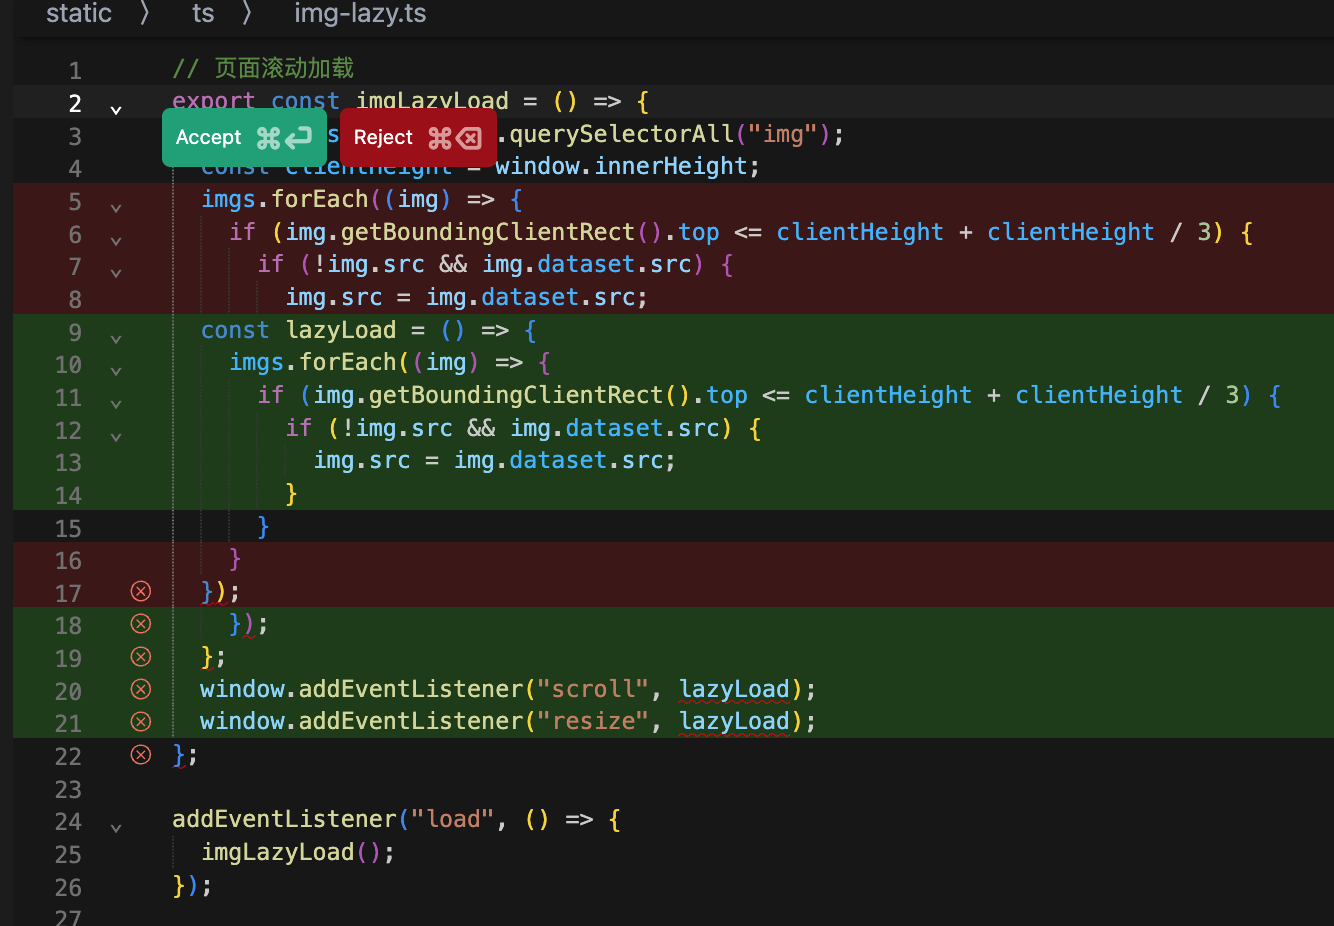Click the error icon next to line 21
Viewport: 1334px width, 926px height.
click(141, 722)
